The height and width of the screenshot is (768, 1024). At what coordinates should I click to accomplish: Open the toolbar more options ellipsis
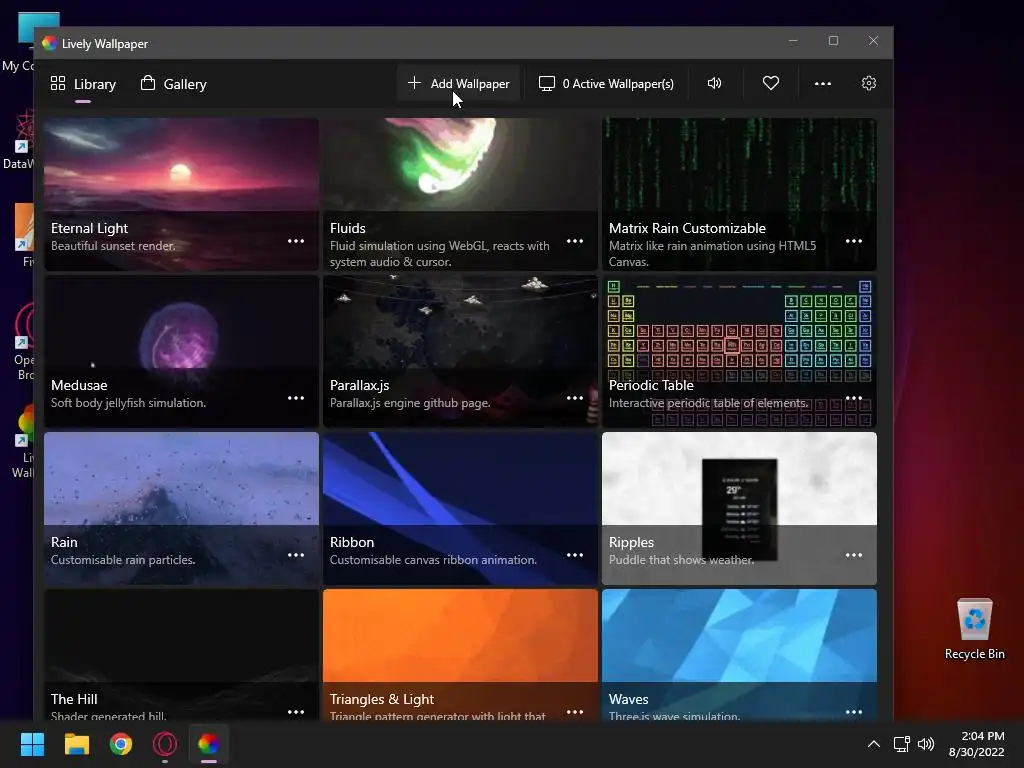pyautogui.click(x=823, y=84)
